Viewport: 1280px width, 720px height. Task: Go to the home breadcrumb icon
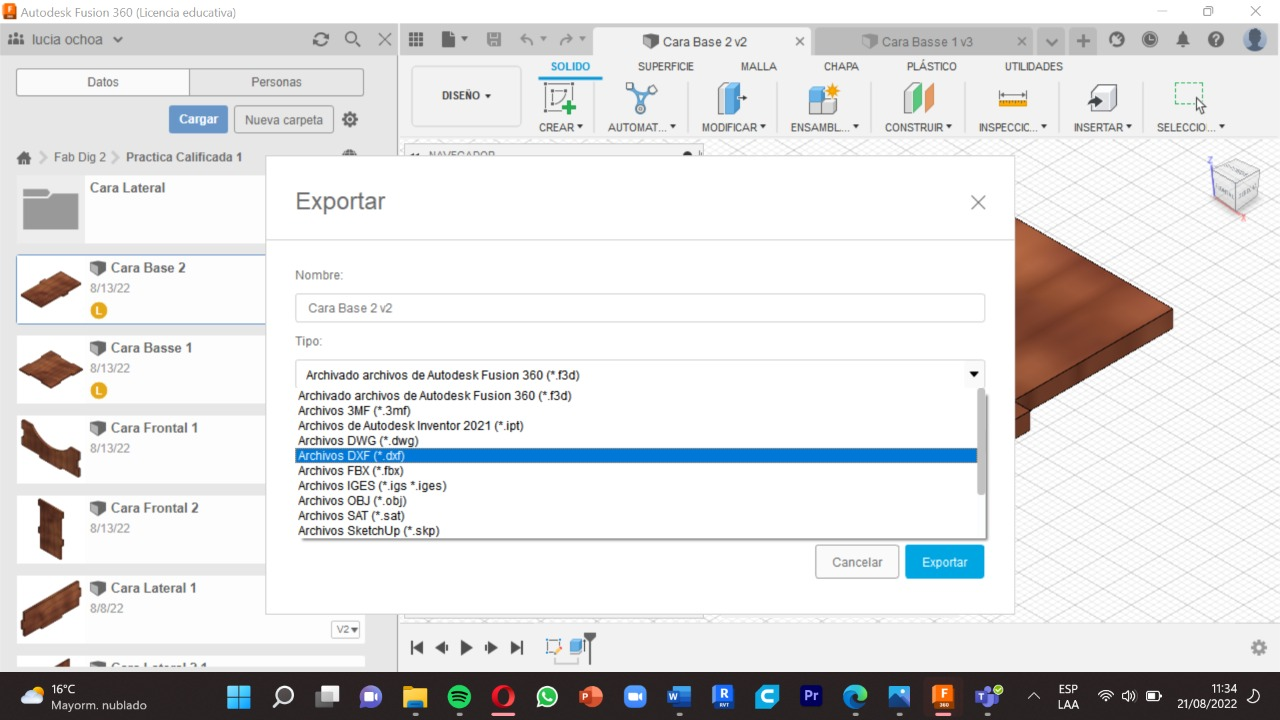coord(24,158)
